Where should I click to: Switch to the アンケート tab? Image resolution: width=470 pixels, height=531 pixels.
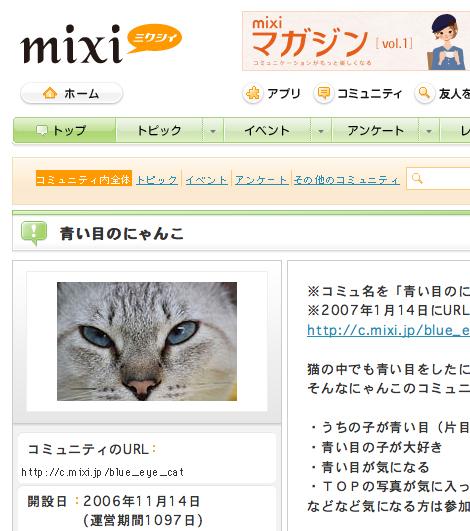(375, 131)
